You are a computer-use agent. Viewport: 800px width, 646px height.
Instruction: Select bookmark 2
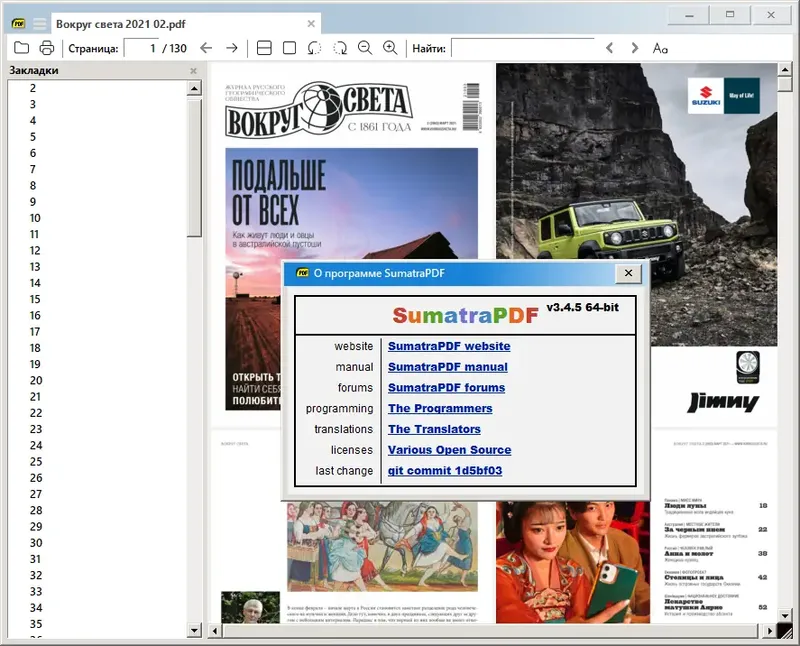pyautogui.click(x=33, y=88)
